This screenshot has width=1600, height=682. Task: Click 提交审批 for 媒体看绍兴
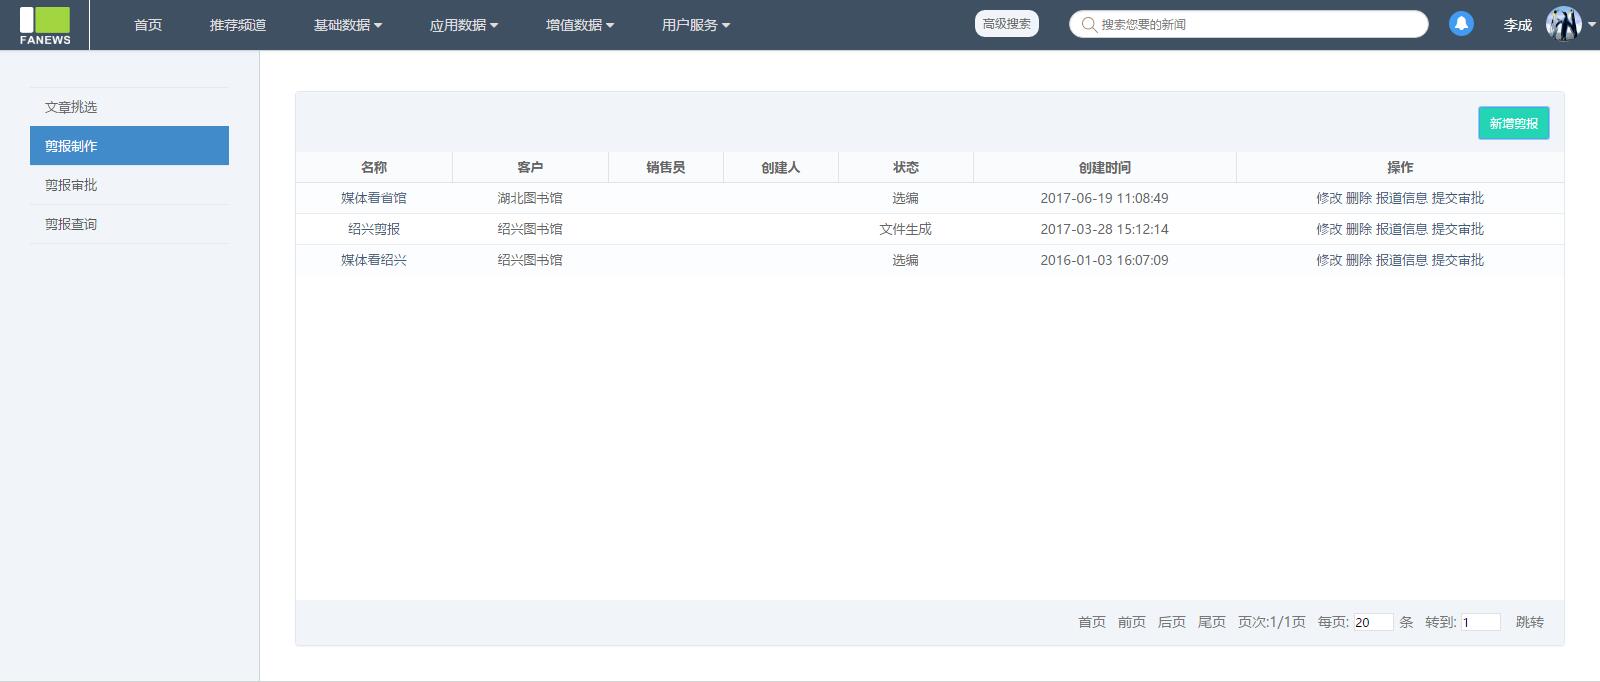coord(1458,260)
